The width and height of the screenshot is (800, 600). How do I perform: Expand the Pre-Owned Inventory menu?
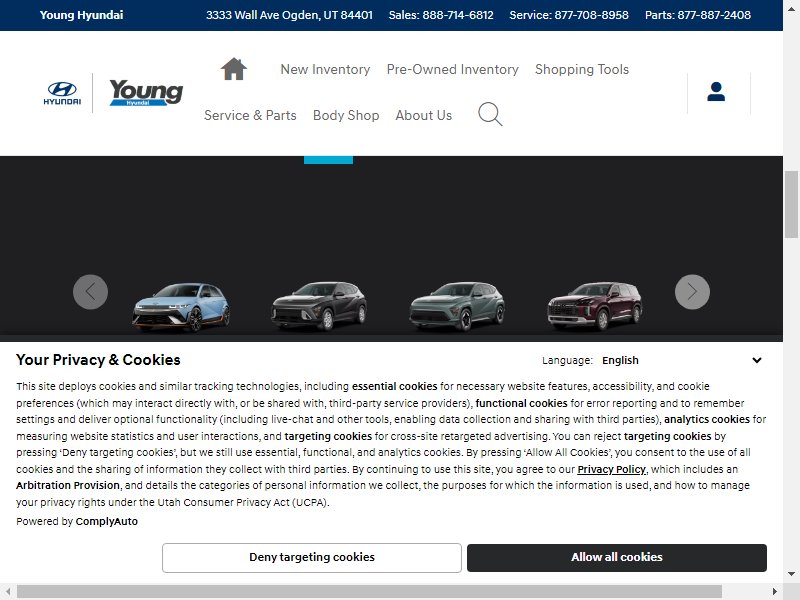tap(453, 69)
